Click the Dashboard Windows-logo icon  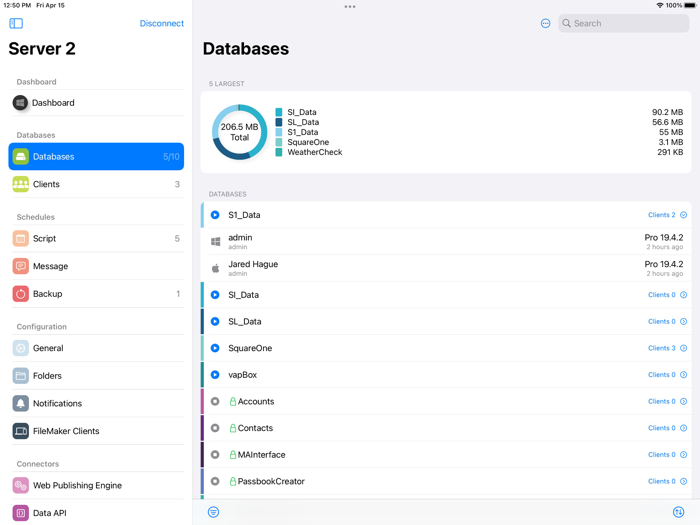pyautogui.click(x=20, y=103)
